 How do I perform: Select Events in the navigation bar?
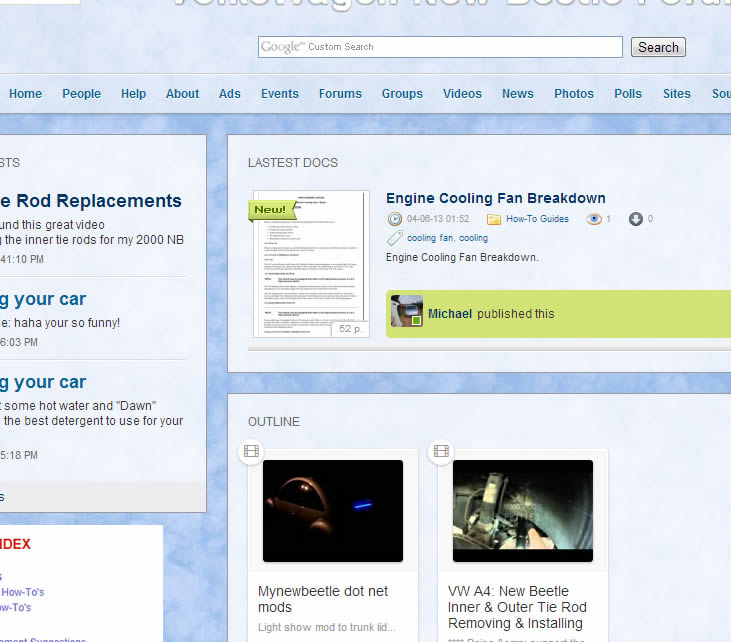click(280, 94)
